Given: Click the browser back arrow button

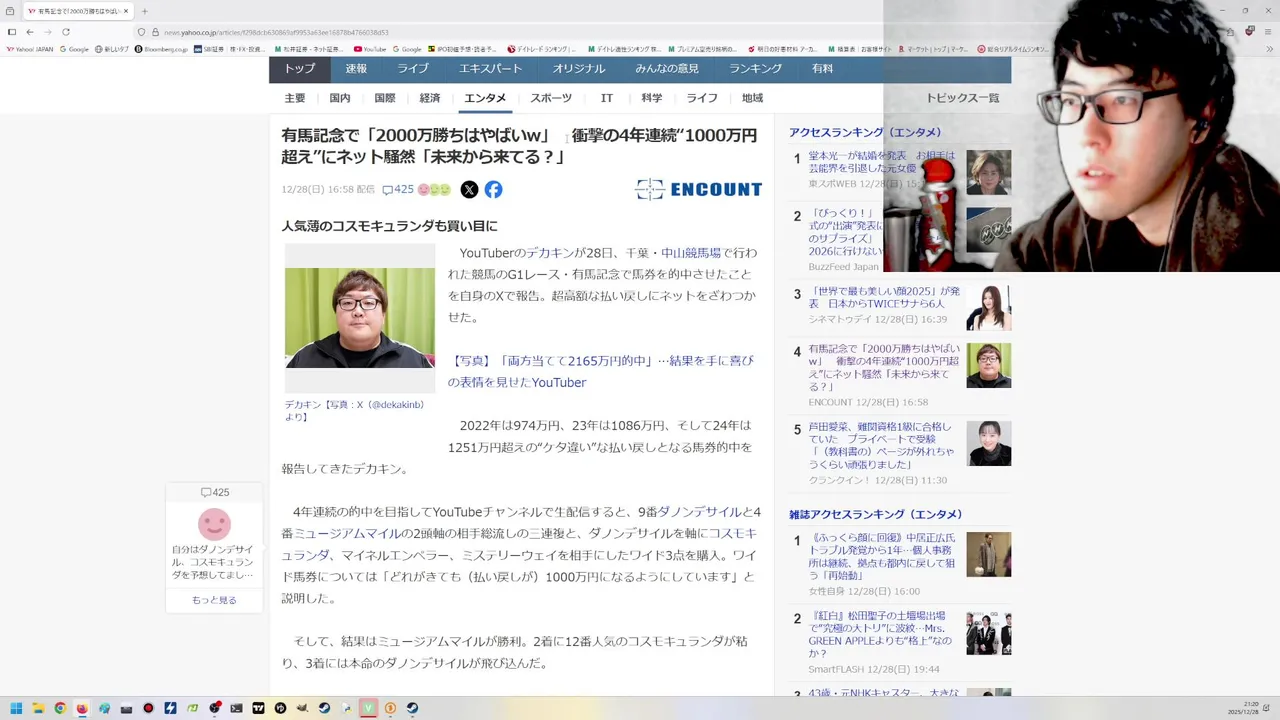Looking at the screenshot, I should (x=29, y=32).
